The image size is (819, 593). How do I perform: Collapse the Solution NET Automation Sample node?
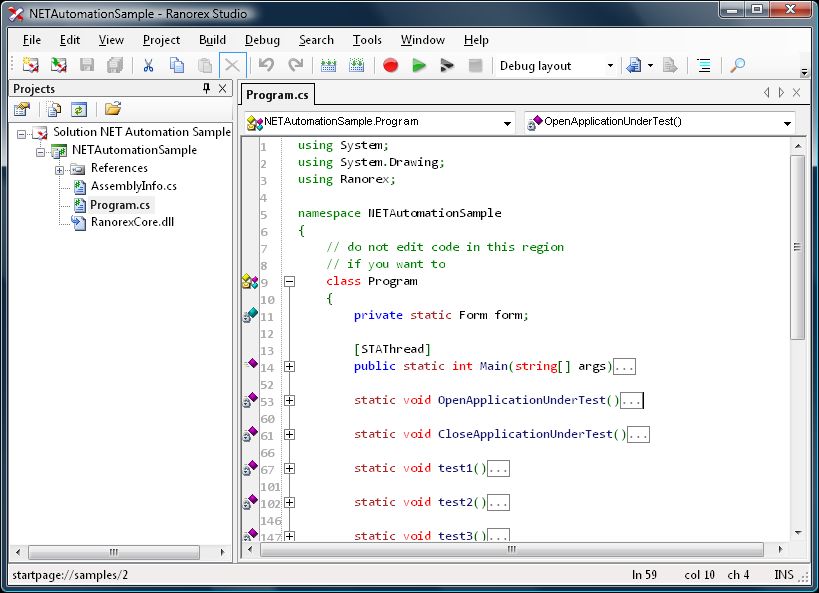coord(21,134)
